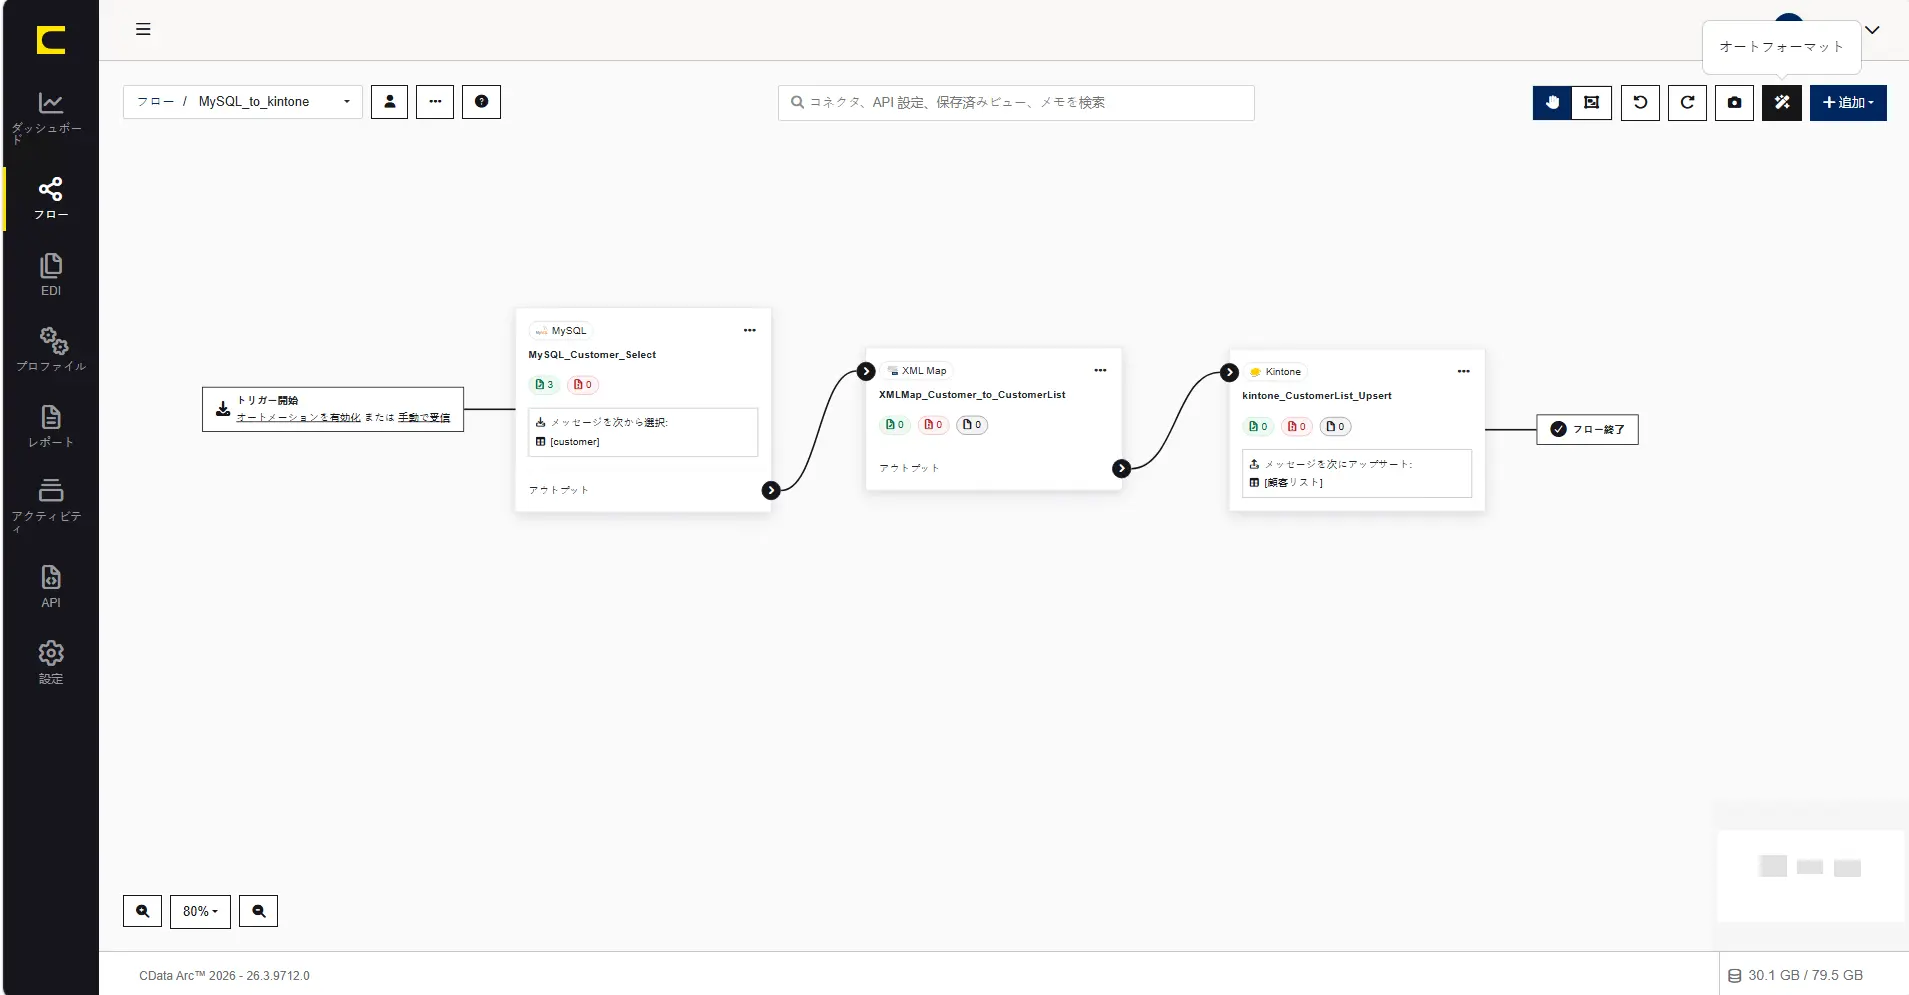
Task: Click the XML Map green success count badge
Action: tap(895, 425)
